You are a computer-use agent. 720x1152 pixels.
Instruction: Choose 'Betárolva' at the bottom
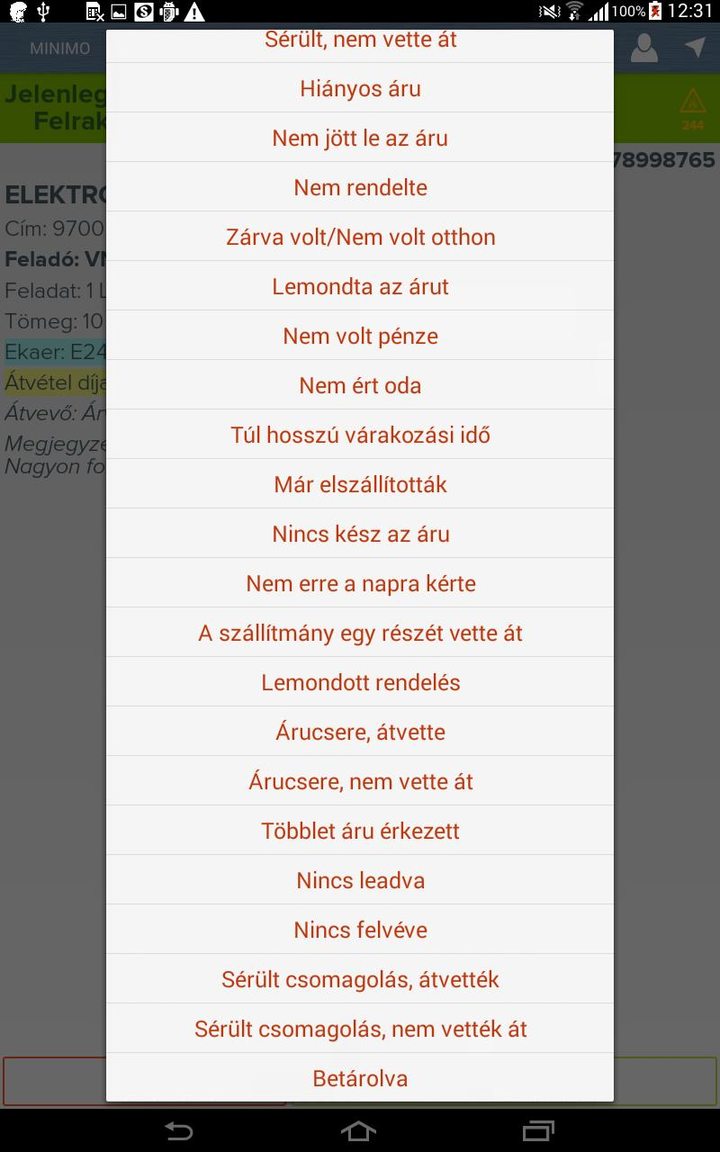(x=360, y=1079)
